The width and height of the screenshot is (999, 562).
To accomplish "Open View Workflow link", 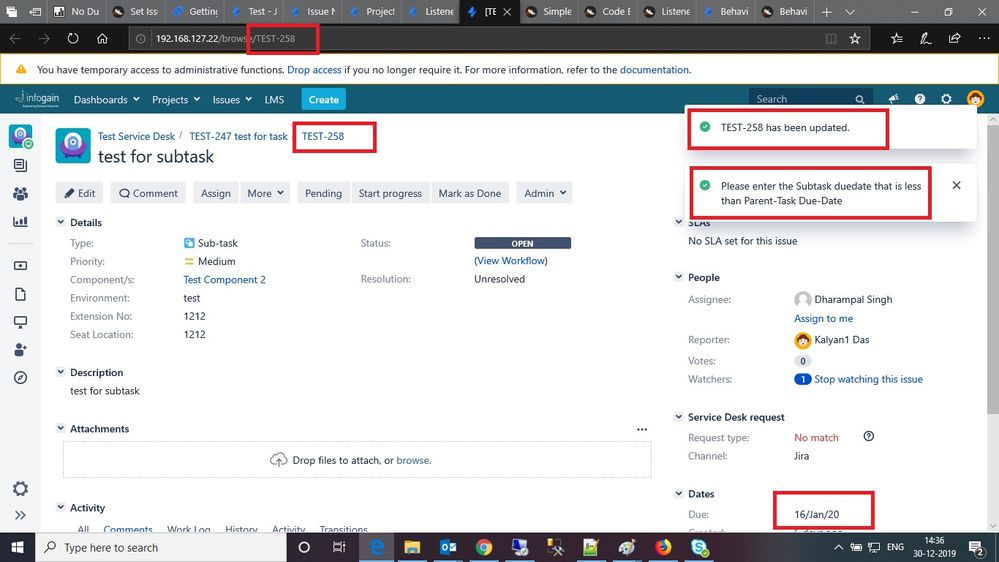I will pyautogui.click(x=511, y=261).
